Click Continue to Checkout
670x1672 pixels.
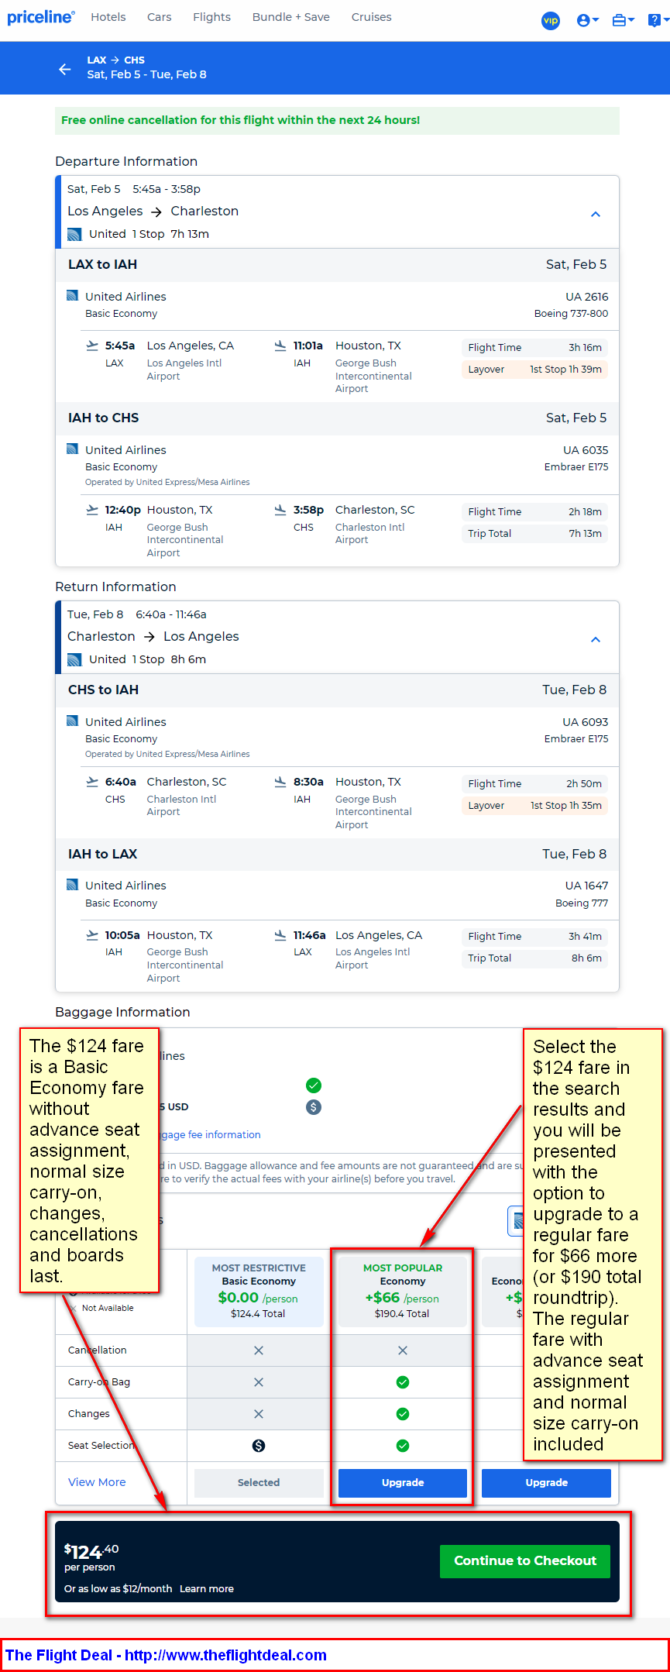pyautogui.click(x=525, y=1561)
